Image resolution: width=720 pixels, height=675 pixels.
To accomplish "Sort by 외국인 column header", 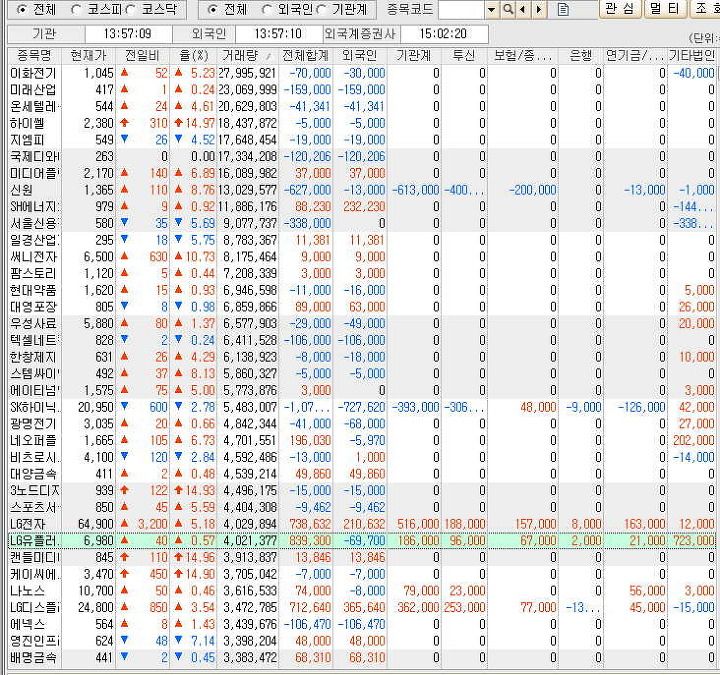I will pyautogui.click(x=360, y=56).
